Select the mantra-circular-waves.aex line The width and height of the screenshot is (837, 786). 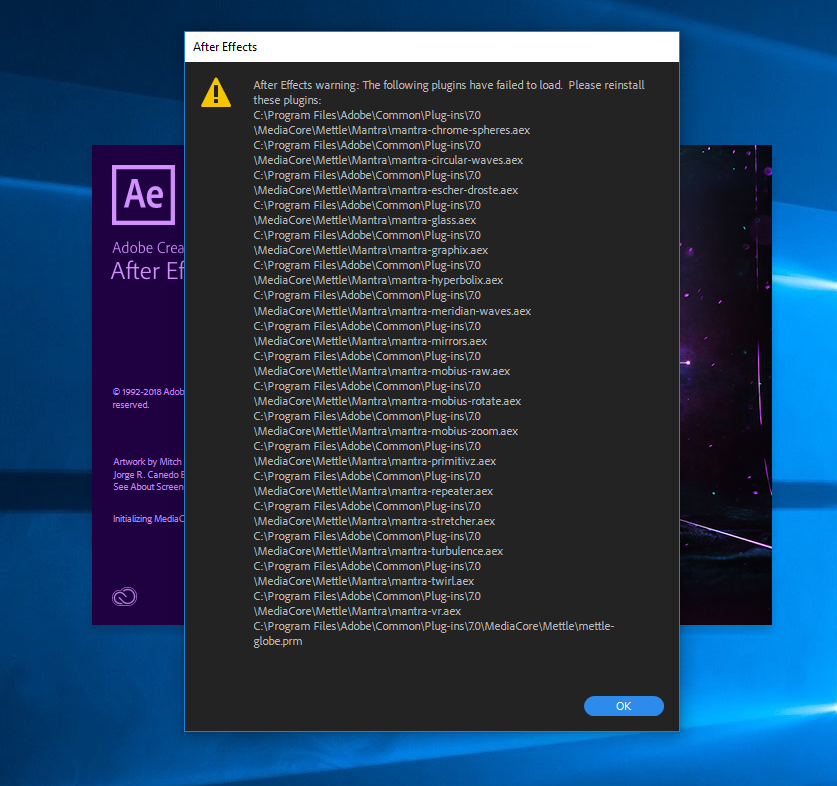coord(388,160)
